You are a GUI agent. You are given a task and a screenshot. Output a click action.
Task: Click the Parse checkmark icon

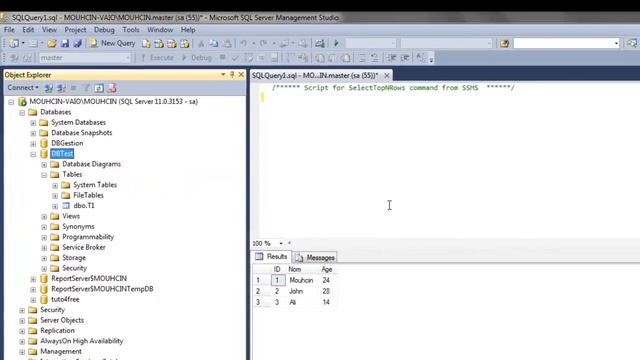click(x=235, y=58)
